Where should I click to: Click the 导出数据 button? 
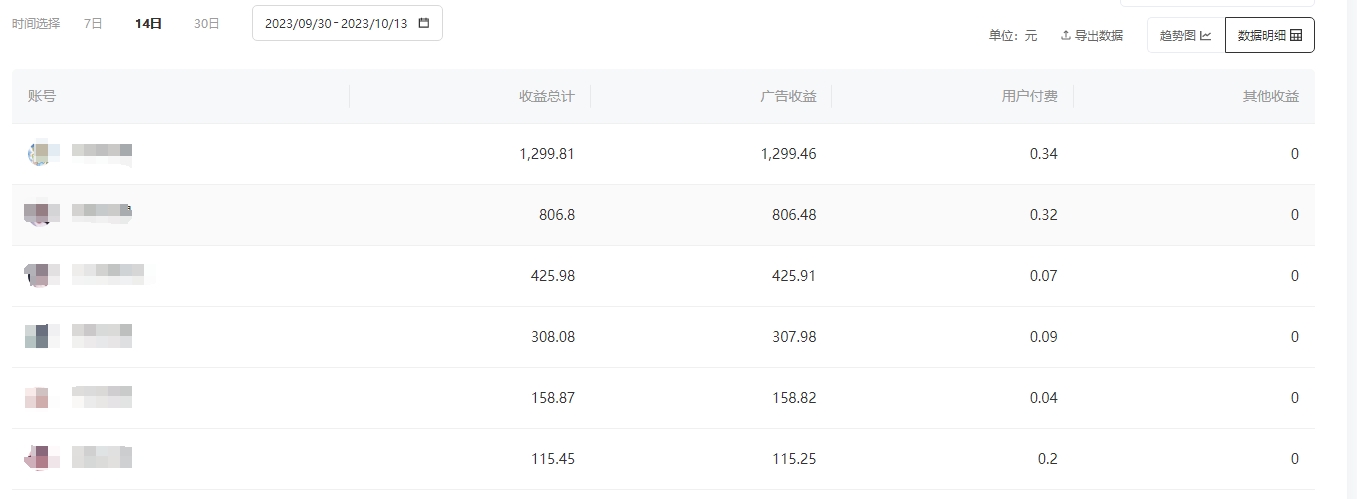pyautogui.click(x=1091, y=35)
